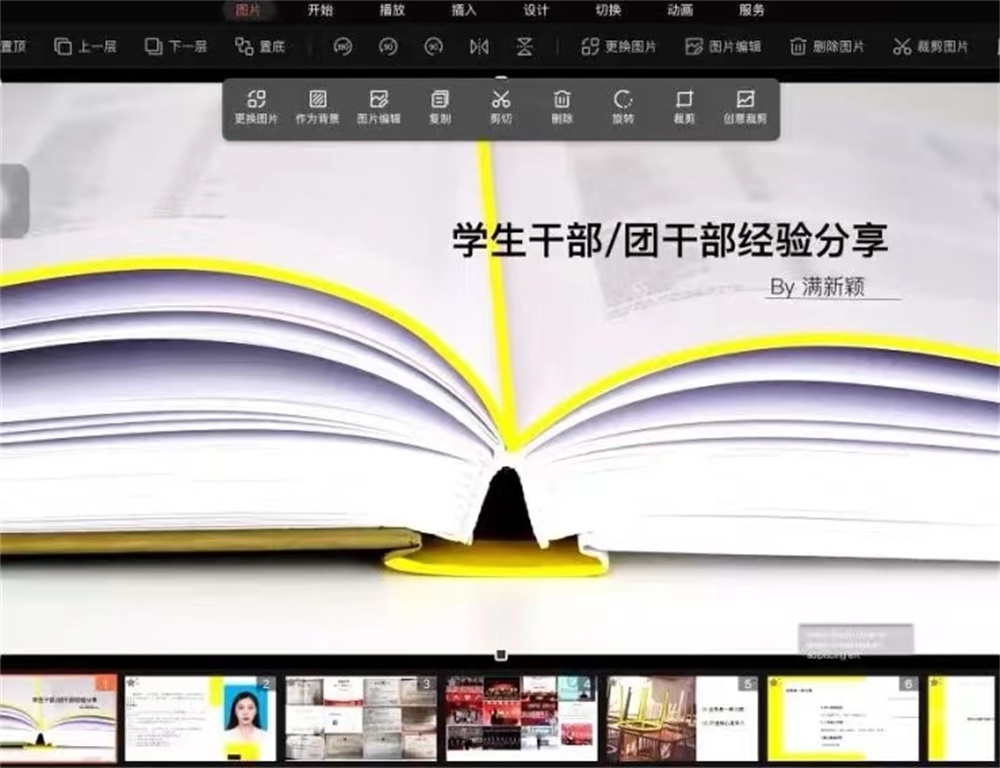Go to the 设计 tab
1000x768 pixels.
click(x=536, y=10)
